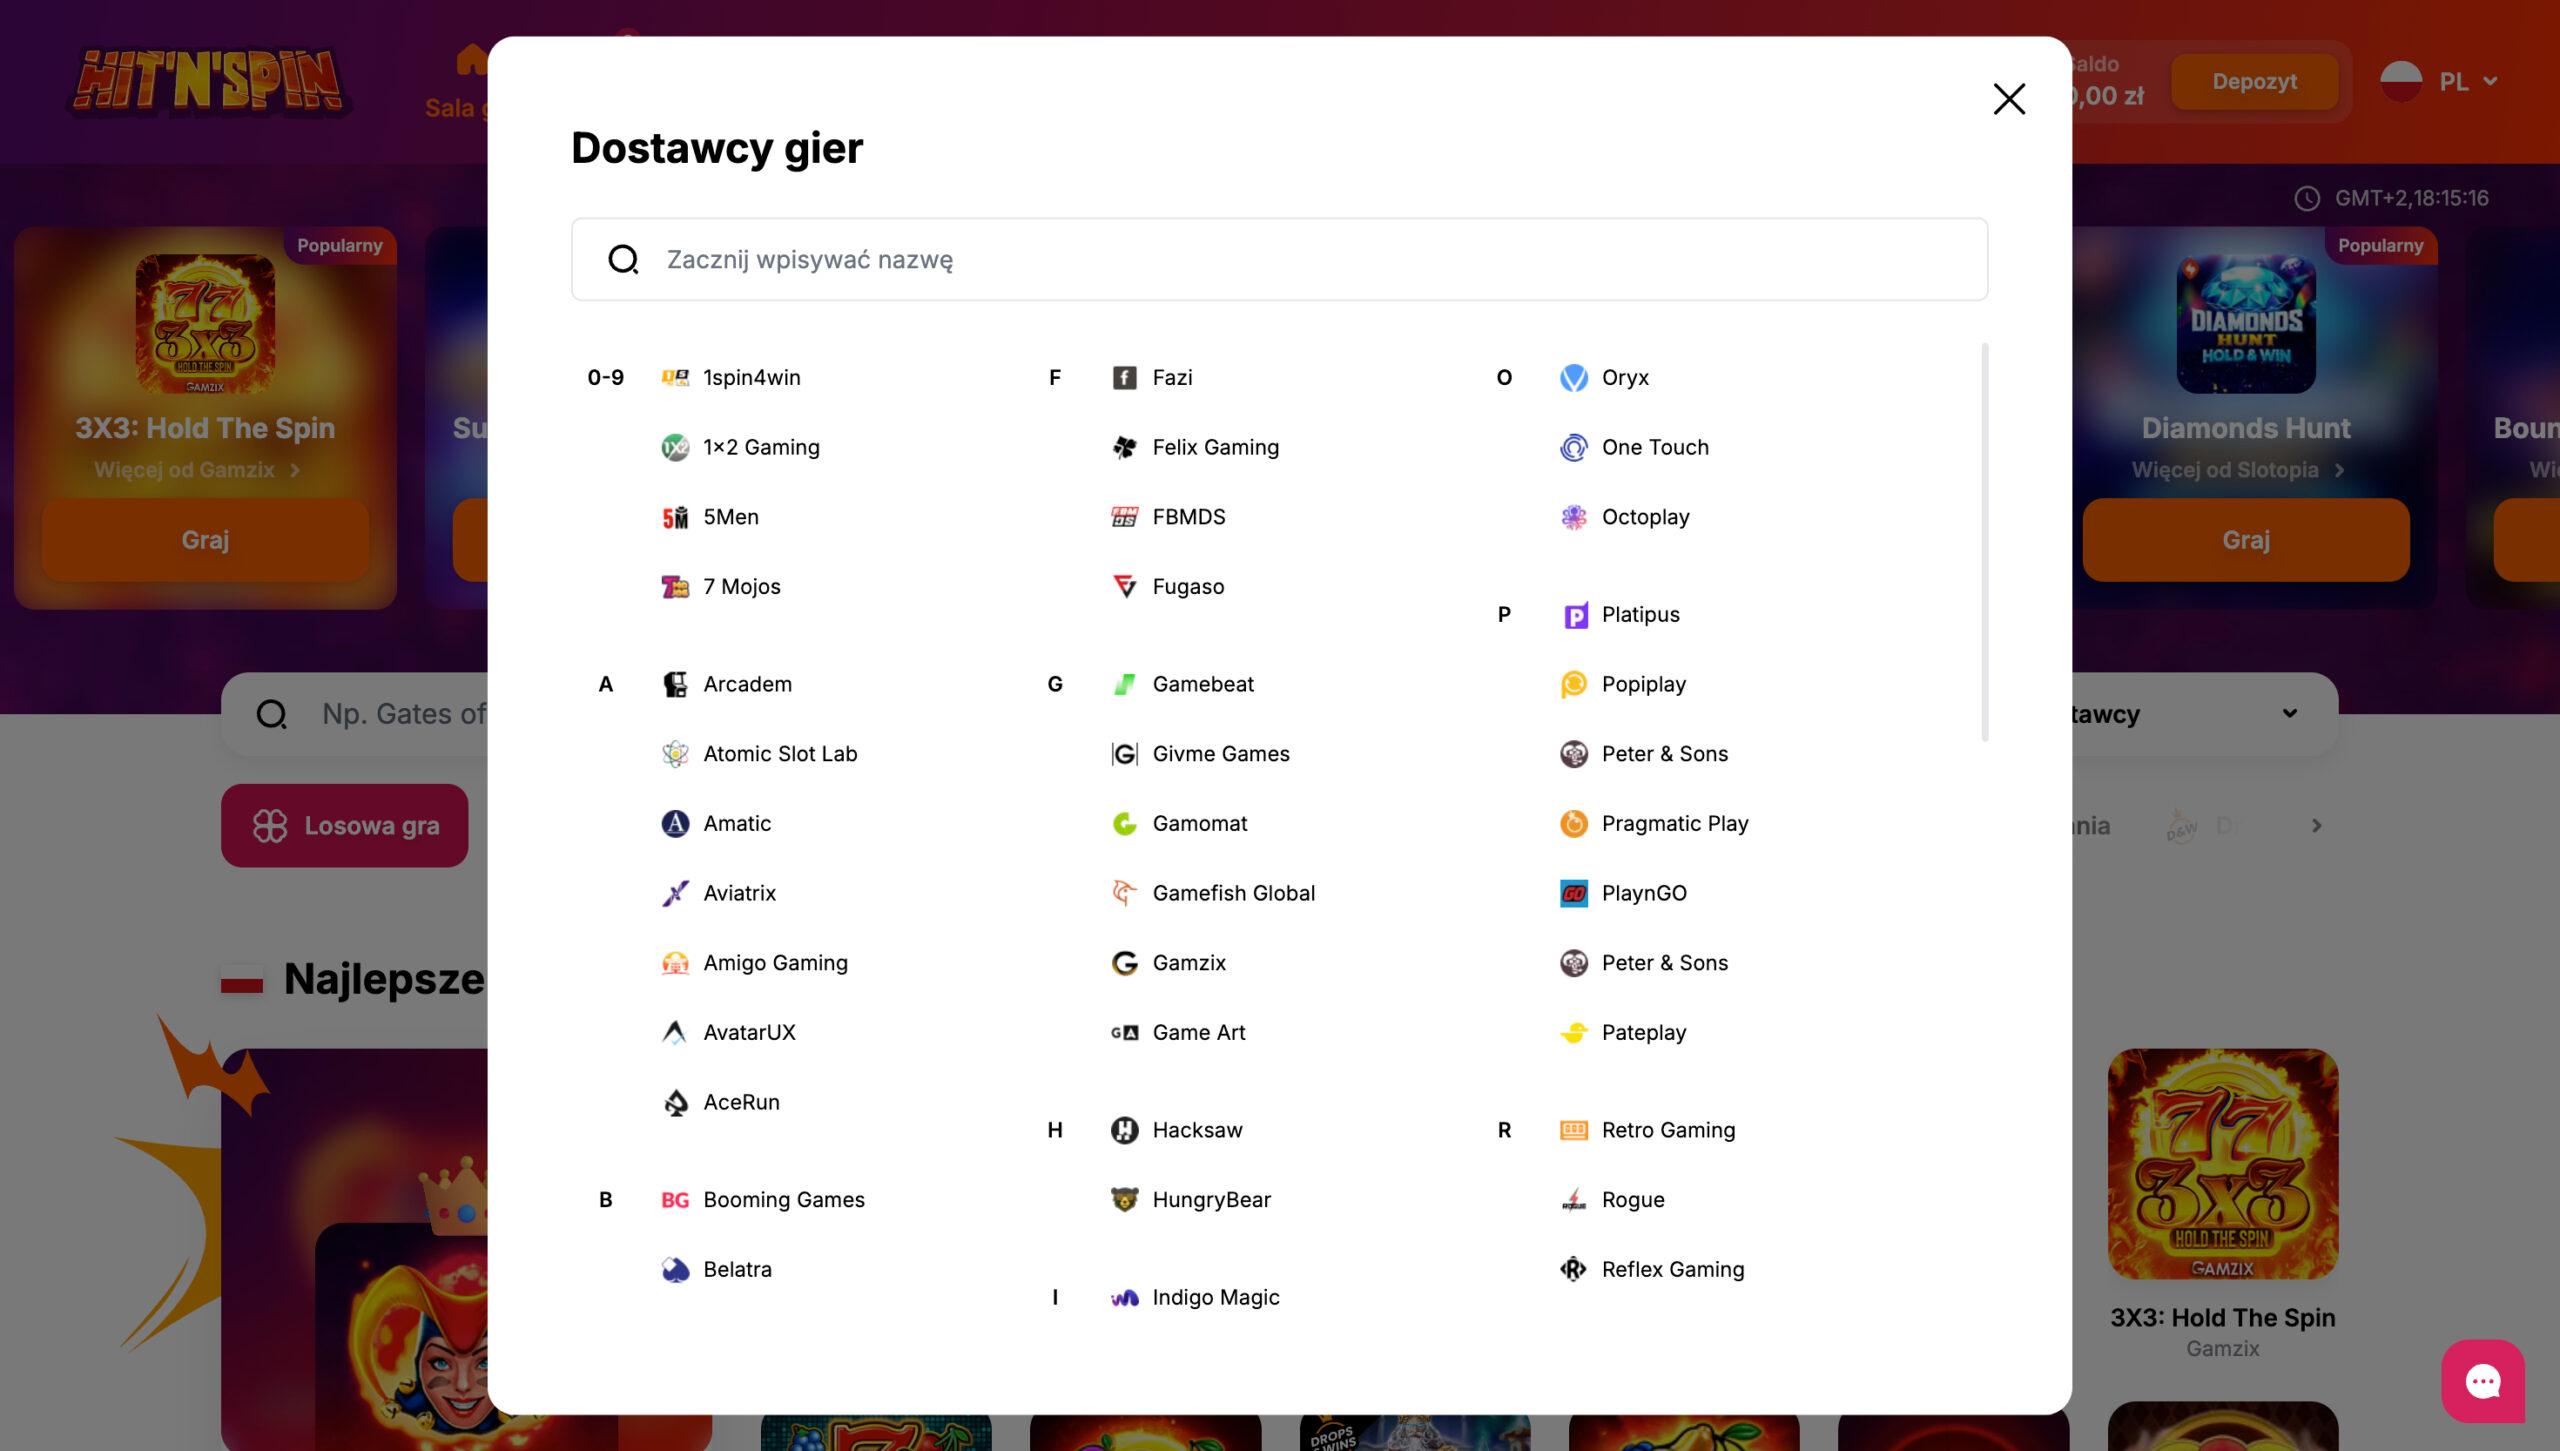Choose Gamzix from provider list
Viewport: 2560px width, 1451px height.
(x=1188, y=963)
